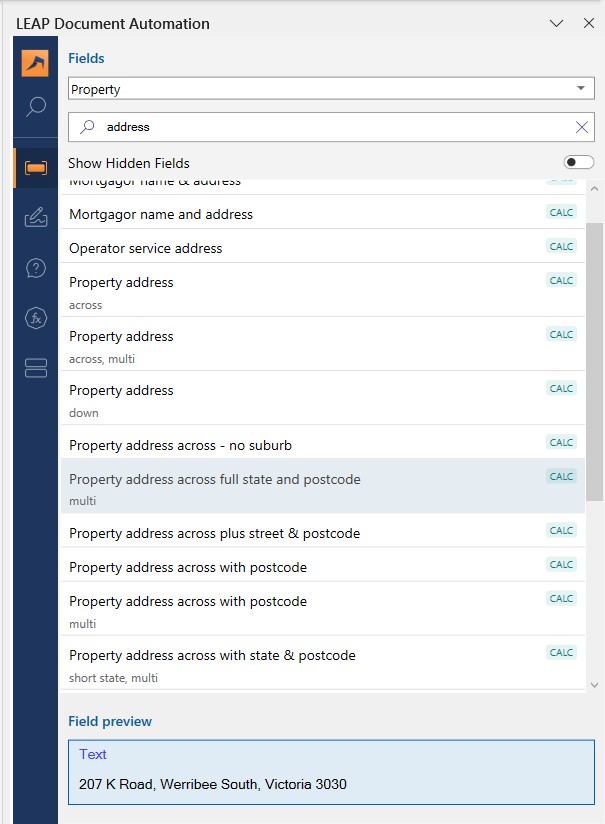Click the Text link in Field preview
605x824 pixels.
click(x=92, y=754)
